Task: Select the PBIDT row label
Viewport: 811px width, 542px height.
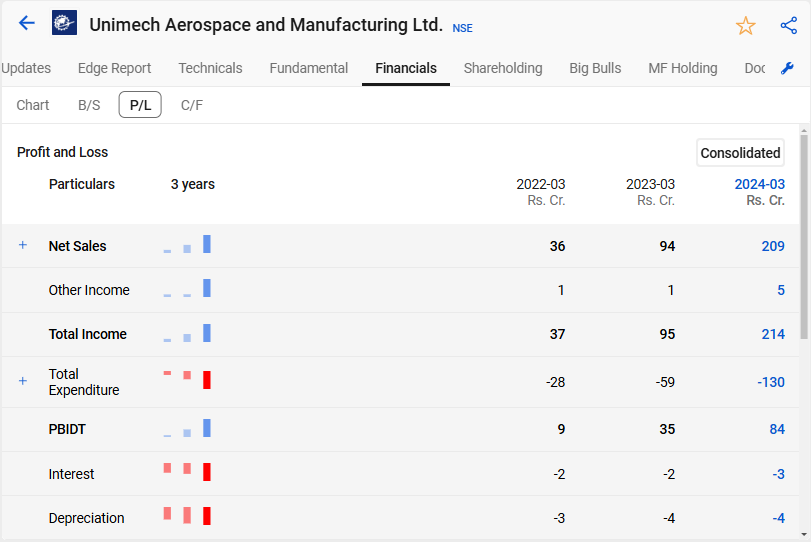Action: click(67, 429)
